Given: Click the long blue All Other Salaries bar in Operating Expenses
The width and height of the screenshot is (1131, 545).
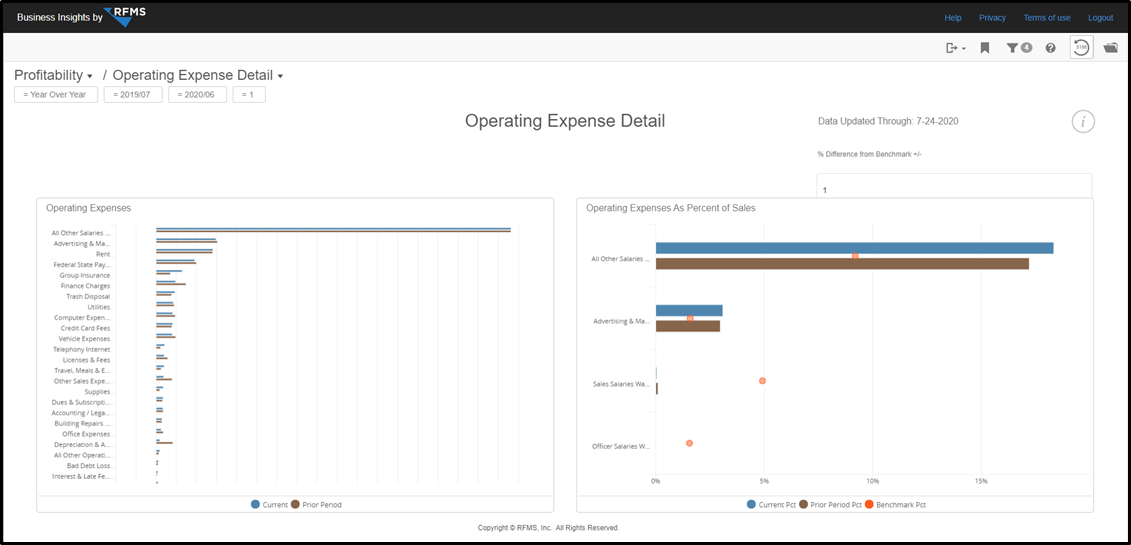Looking at the screenshot, I should pos(333,229).
